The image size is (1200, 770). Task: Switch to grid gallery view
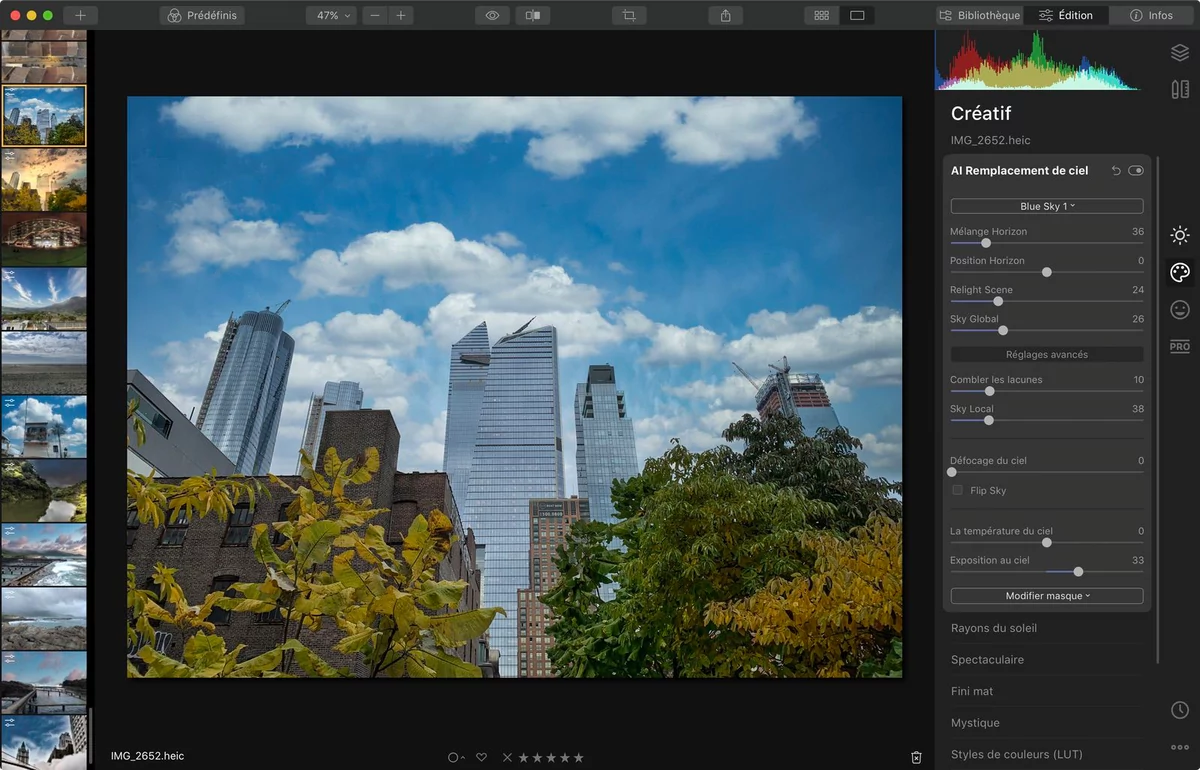click(822, 16)
